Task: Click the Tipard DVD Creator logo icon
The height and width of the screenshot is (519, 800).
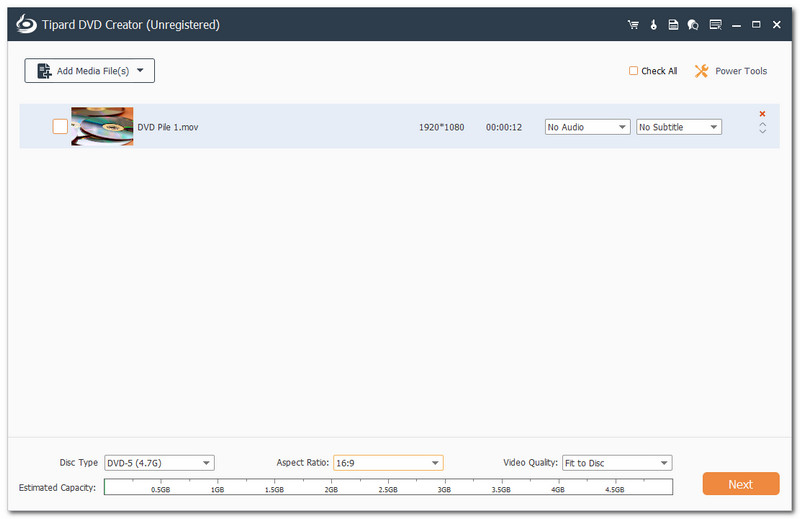Action: (24, 24)
